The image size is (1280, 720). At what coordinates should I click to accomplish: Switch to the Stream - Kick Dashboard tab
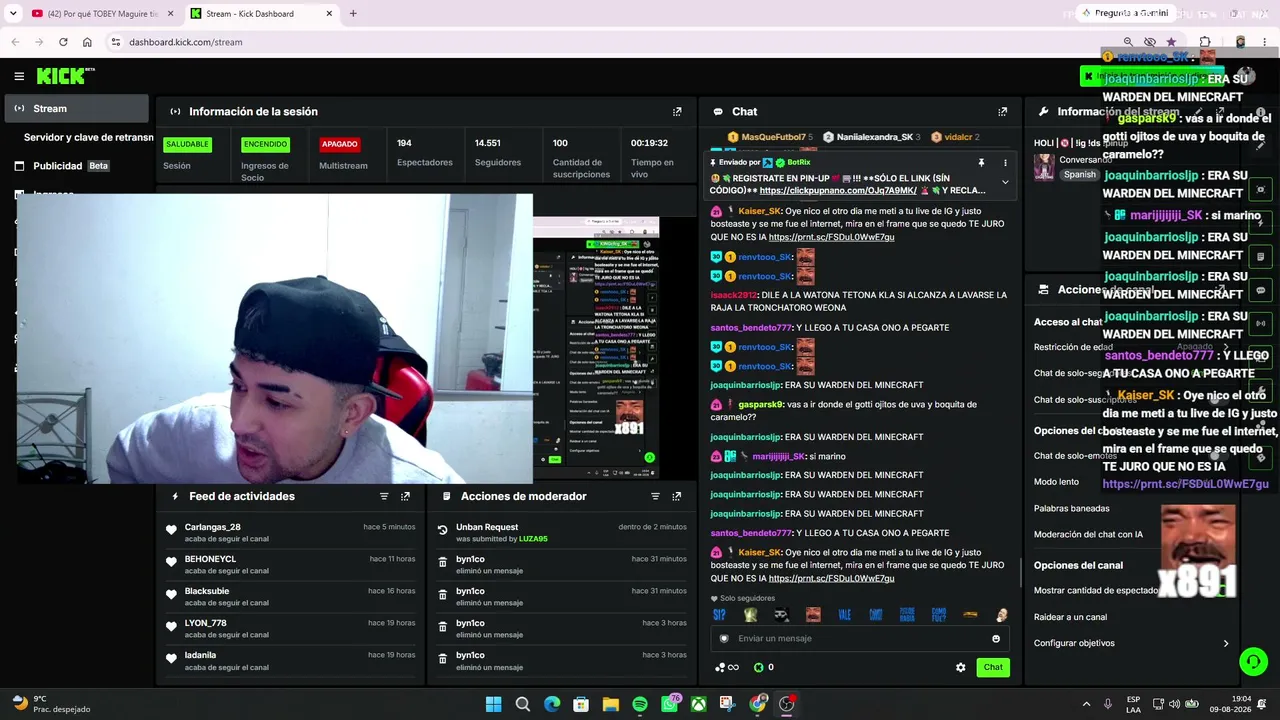click(x=263, y=14)
